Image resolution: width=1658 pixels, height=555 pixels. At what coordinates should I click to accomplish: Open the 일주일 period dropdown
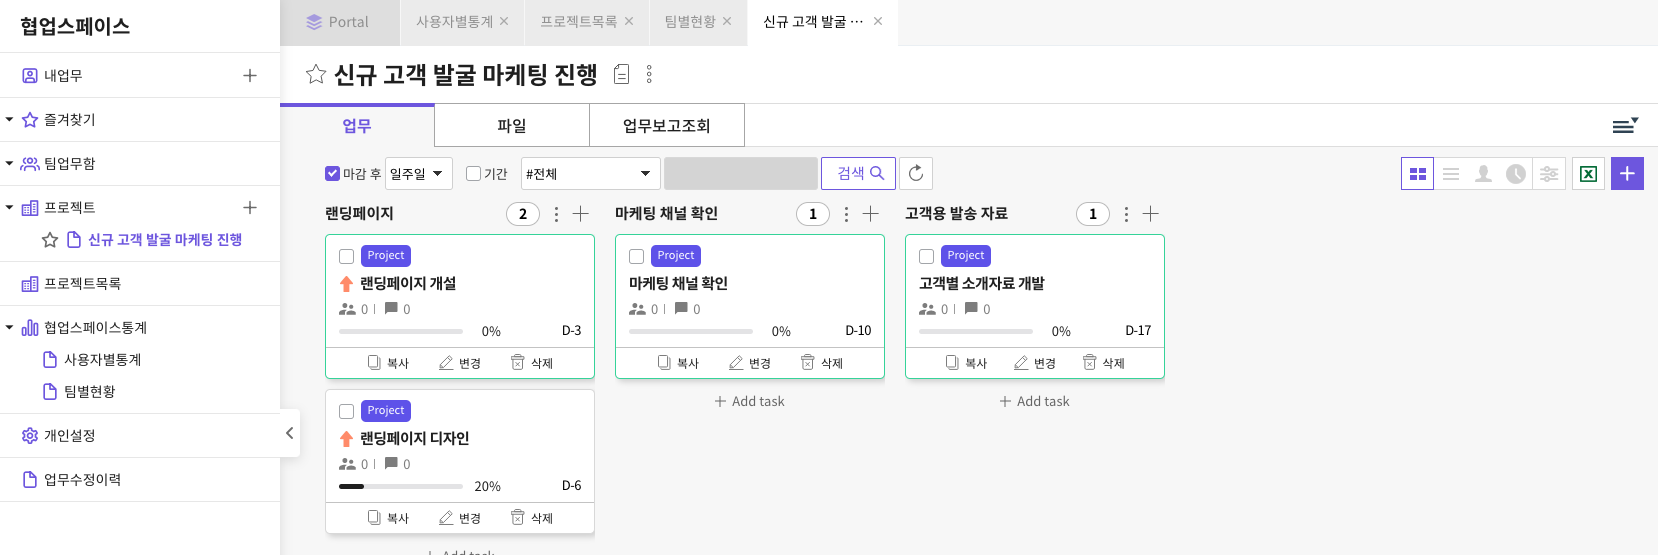(419, 174)
